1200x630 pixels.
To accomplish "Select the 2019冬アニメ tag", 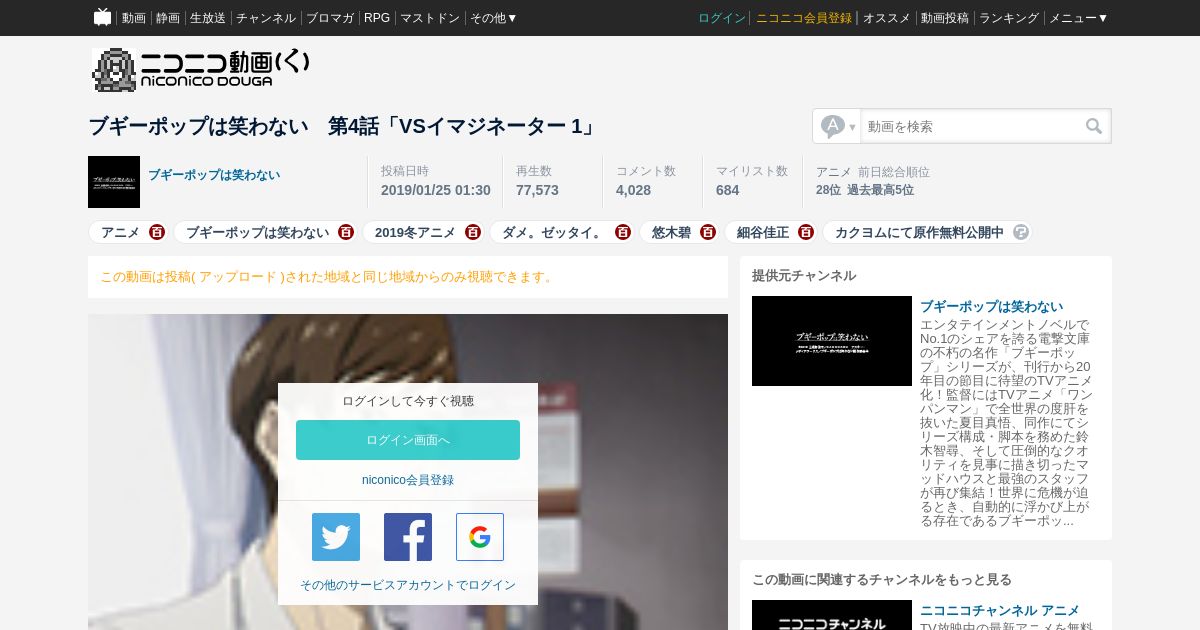I will 415,232.
